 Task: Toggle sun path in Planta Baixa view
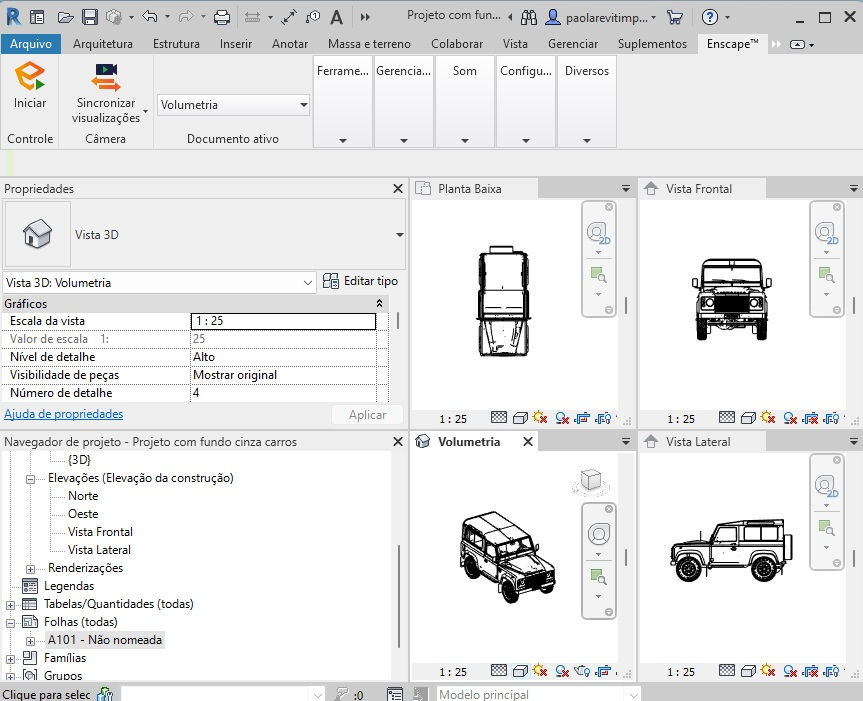click(x=540, y=418)
